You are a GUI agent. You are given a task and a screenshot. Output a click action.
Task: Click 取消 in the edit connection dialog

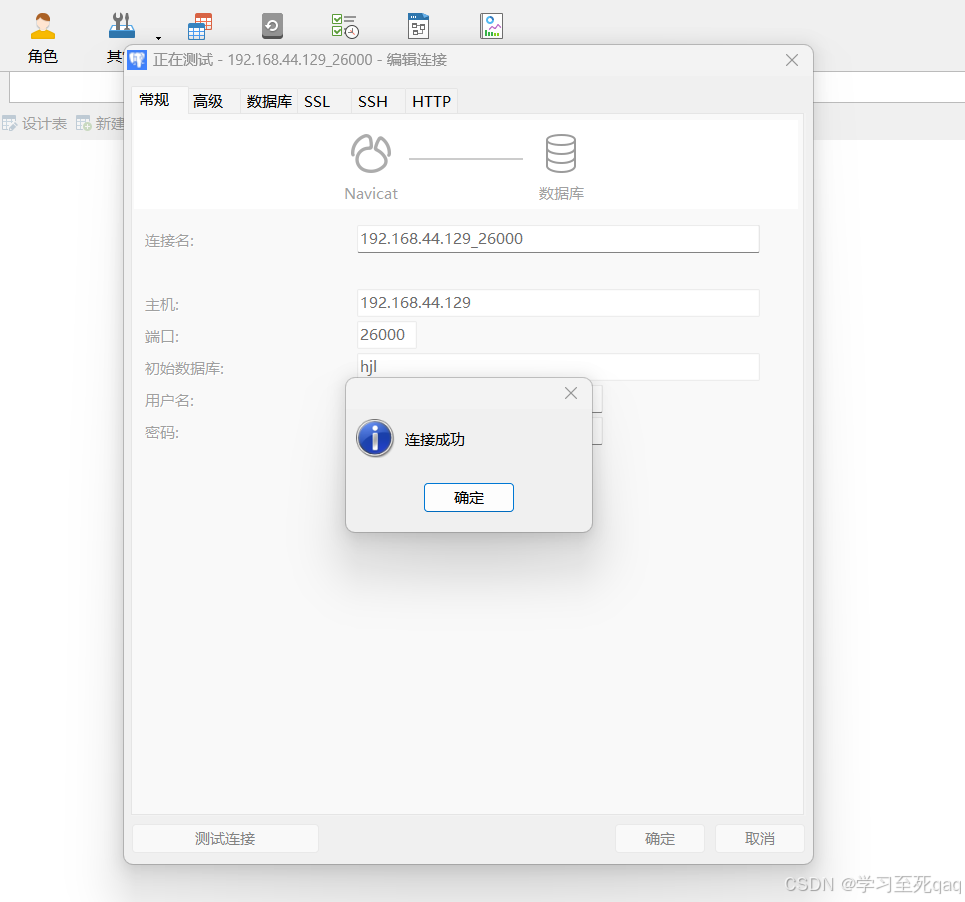point(759,839)
